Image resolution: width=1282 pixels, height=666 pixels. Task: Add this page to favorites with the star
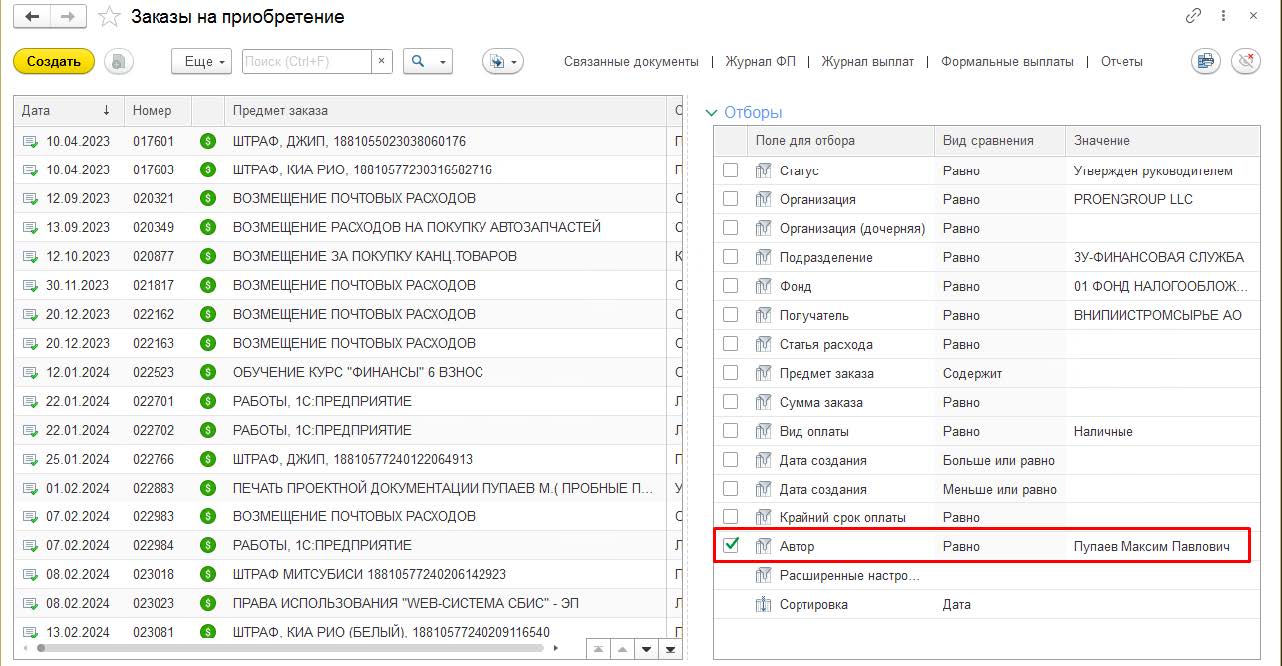(110, 17)
